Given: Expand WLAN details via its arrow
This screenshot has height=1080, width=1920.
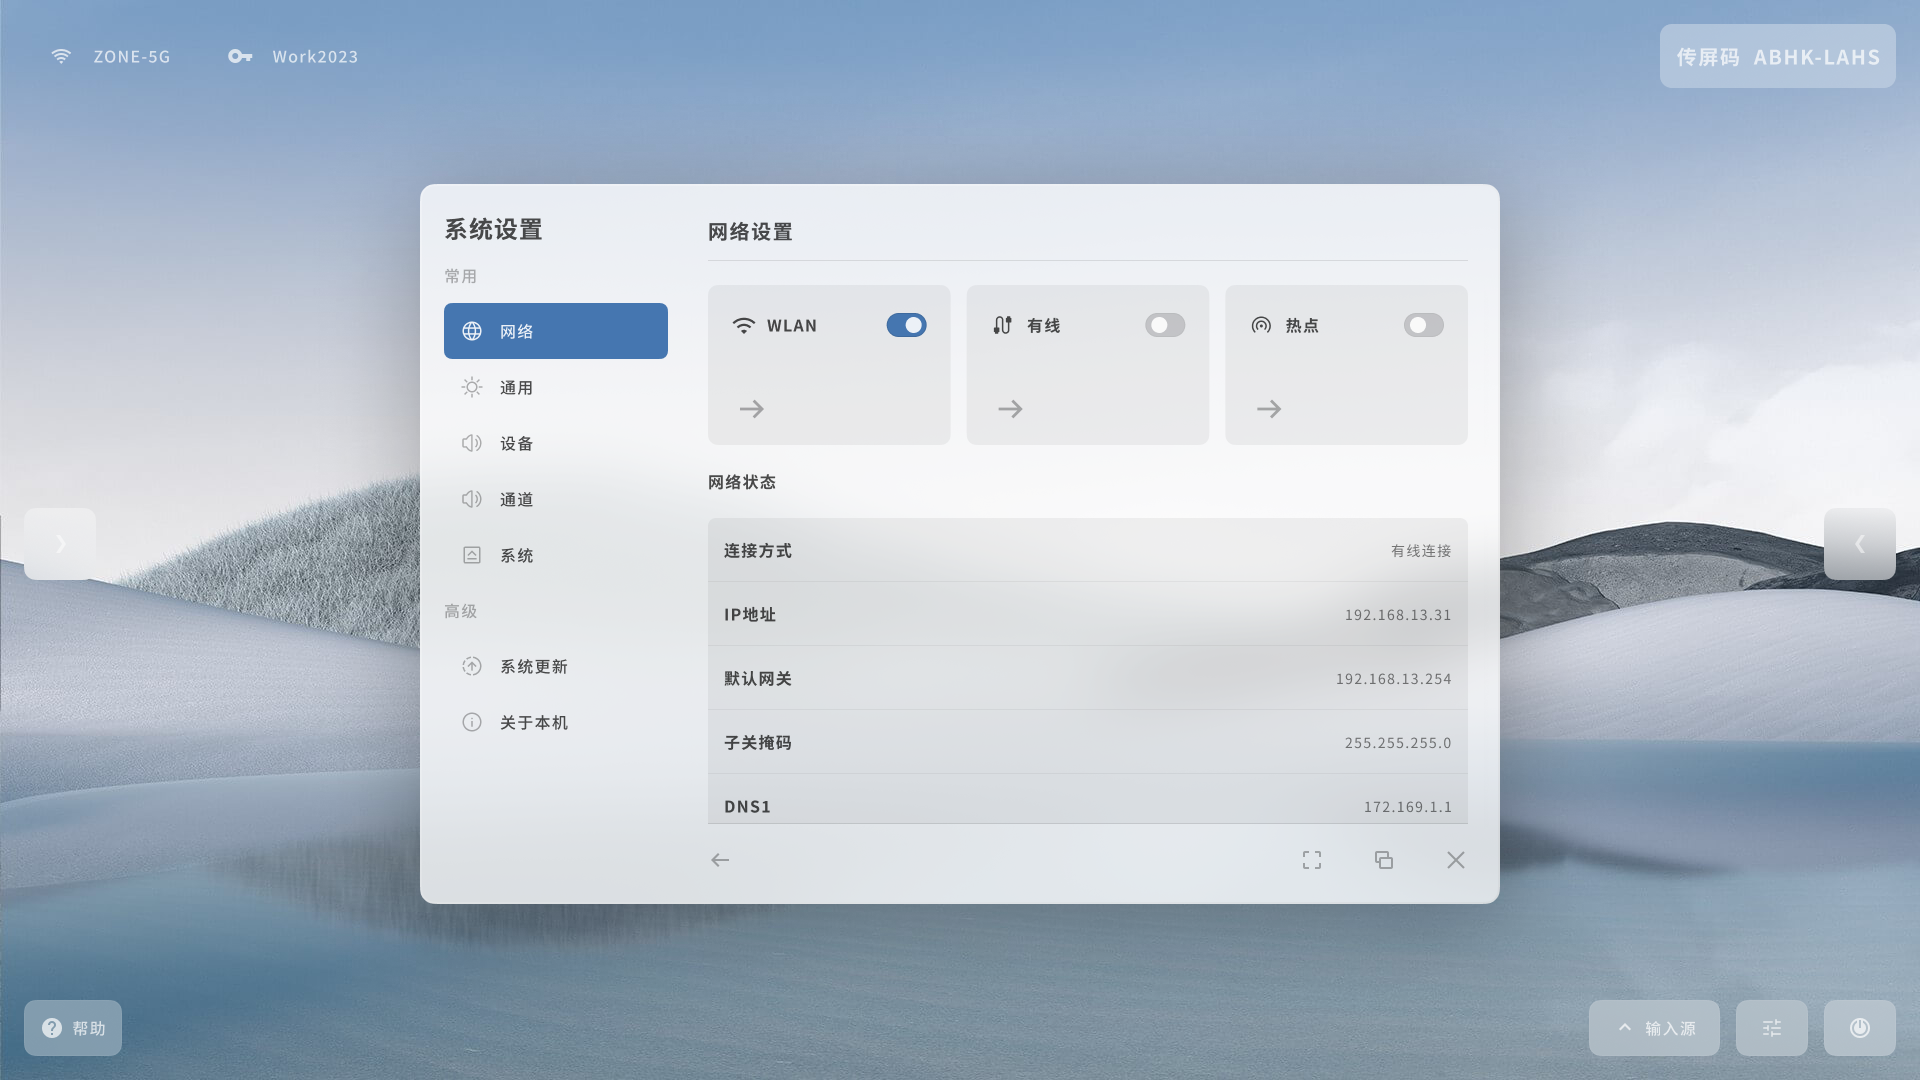Looking at the screenshot, I should pyautogui.click(x=752, y=408).
